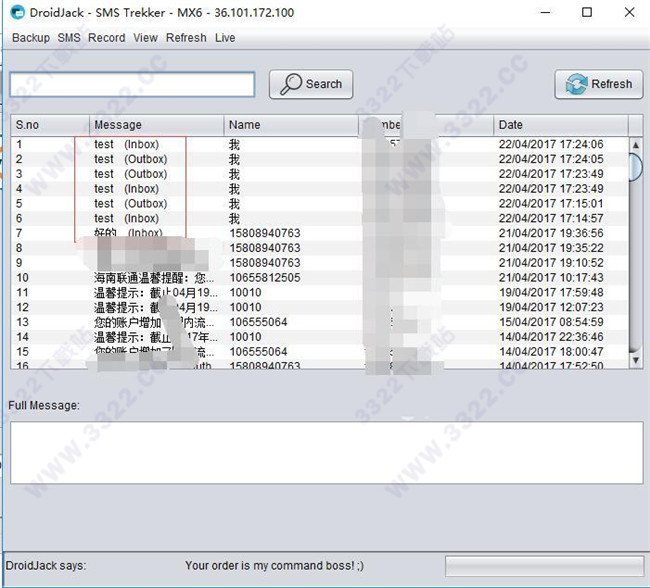Minimize the DroidJack window
This screenshot has height=588, width=650.
click(x=546, y=12)
